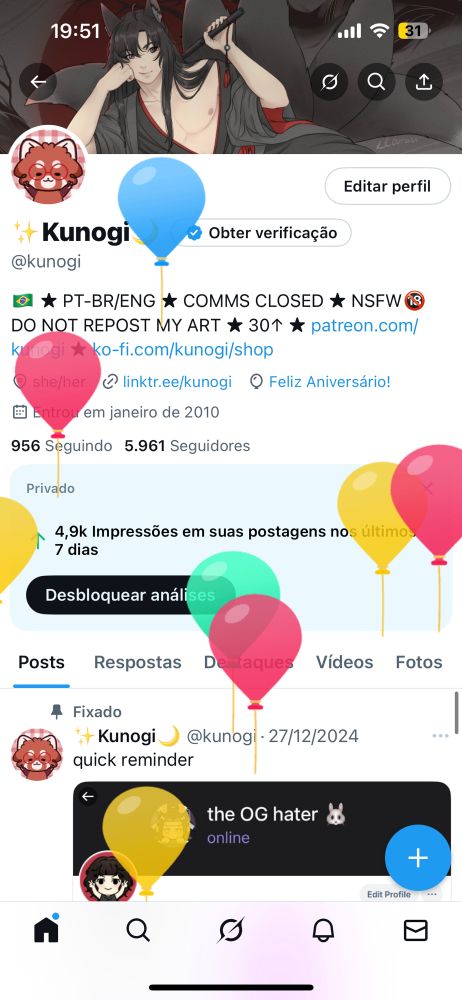Tap the compose post plus button
The height and width of the screenshot is (1000, 462).
418,858
